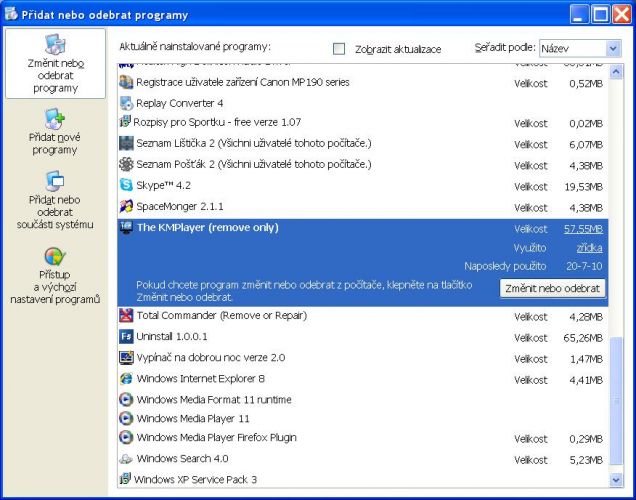Click the 19,53MB size of Skype
Screen dimensions: 636x500
[x=583, y=187]
